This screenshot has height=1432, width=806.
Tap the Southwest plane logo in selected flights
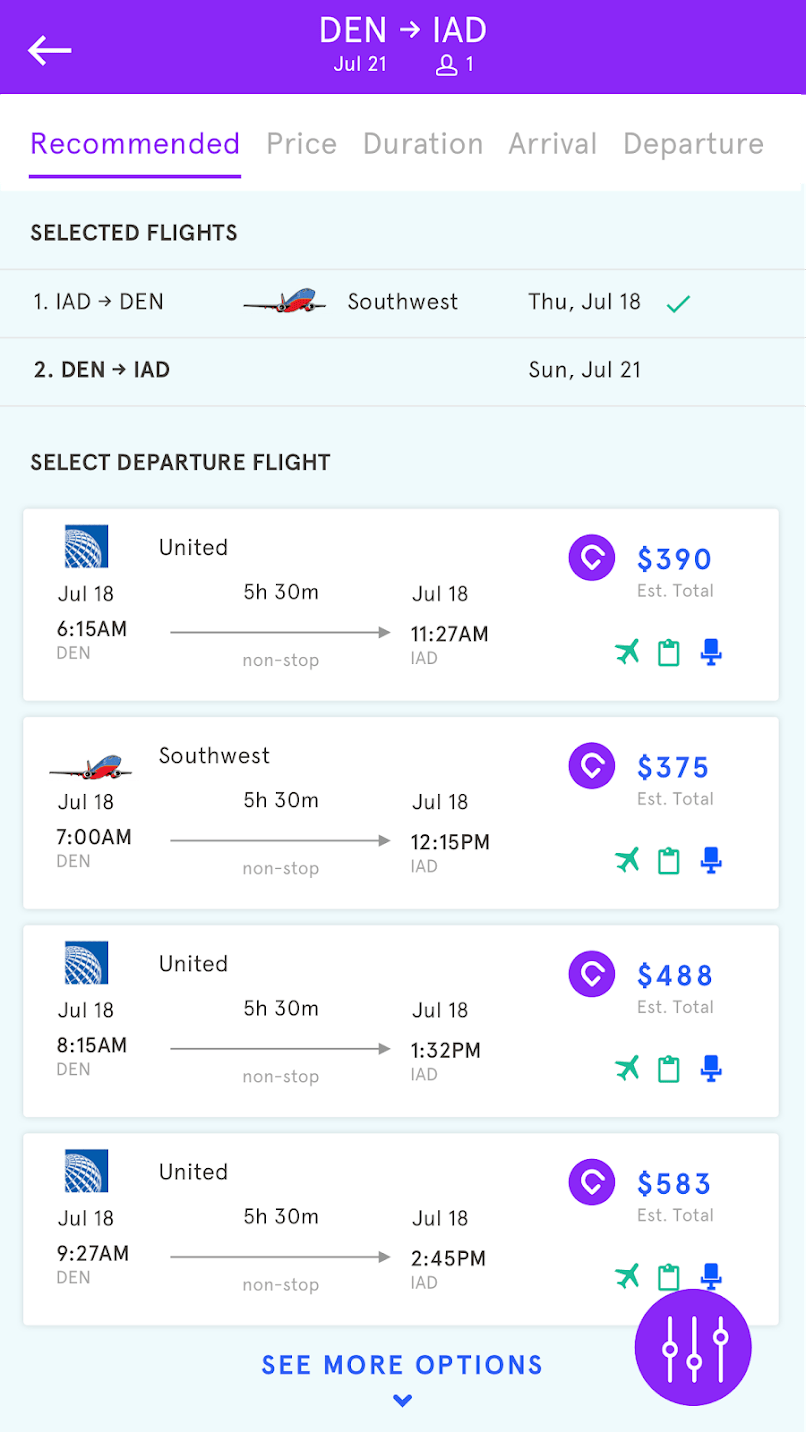285,301
